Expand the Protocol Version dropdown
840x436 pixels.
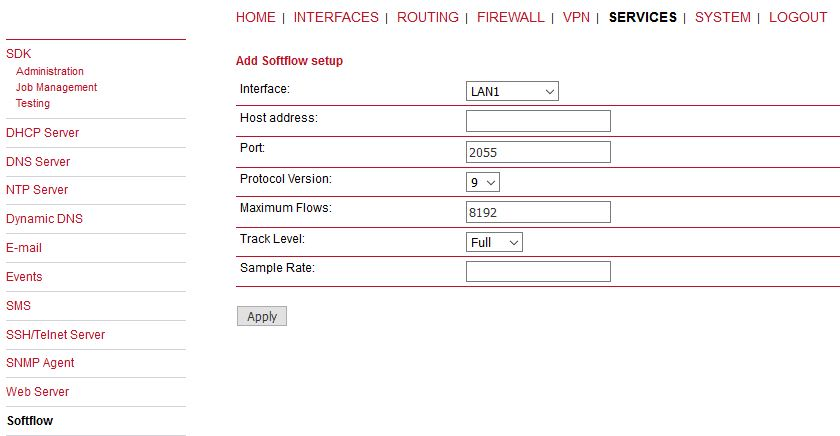(483, 182)
